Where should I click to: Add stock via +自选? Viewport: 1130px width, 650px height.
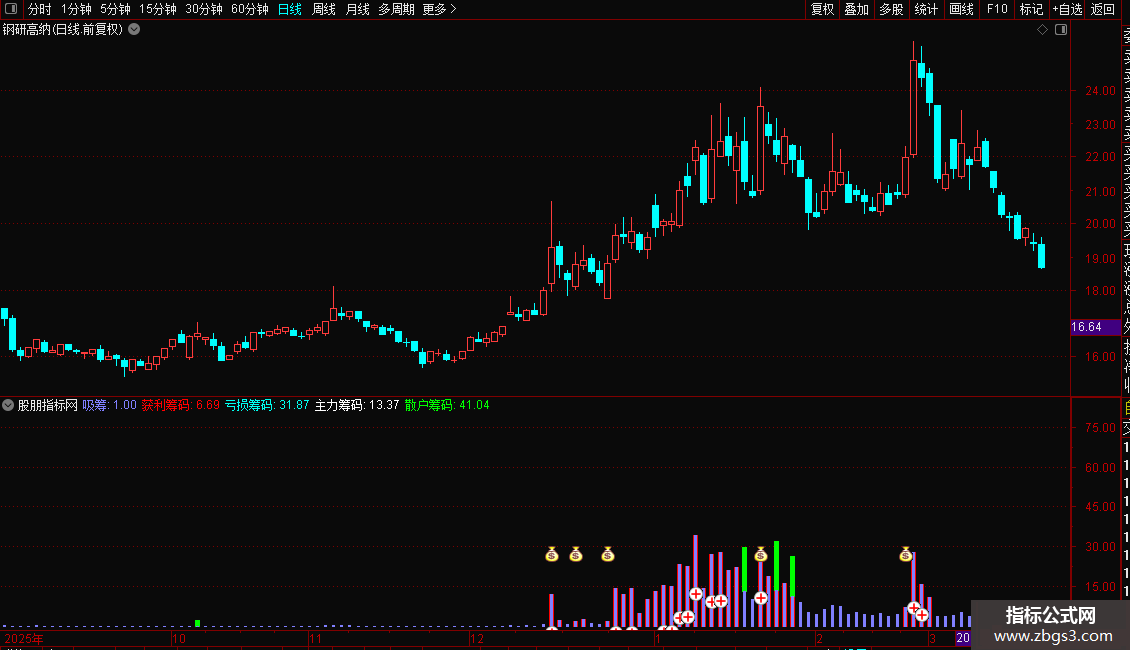pyautogui.click(x=1067, y=9)
